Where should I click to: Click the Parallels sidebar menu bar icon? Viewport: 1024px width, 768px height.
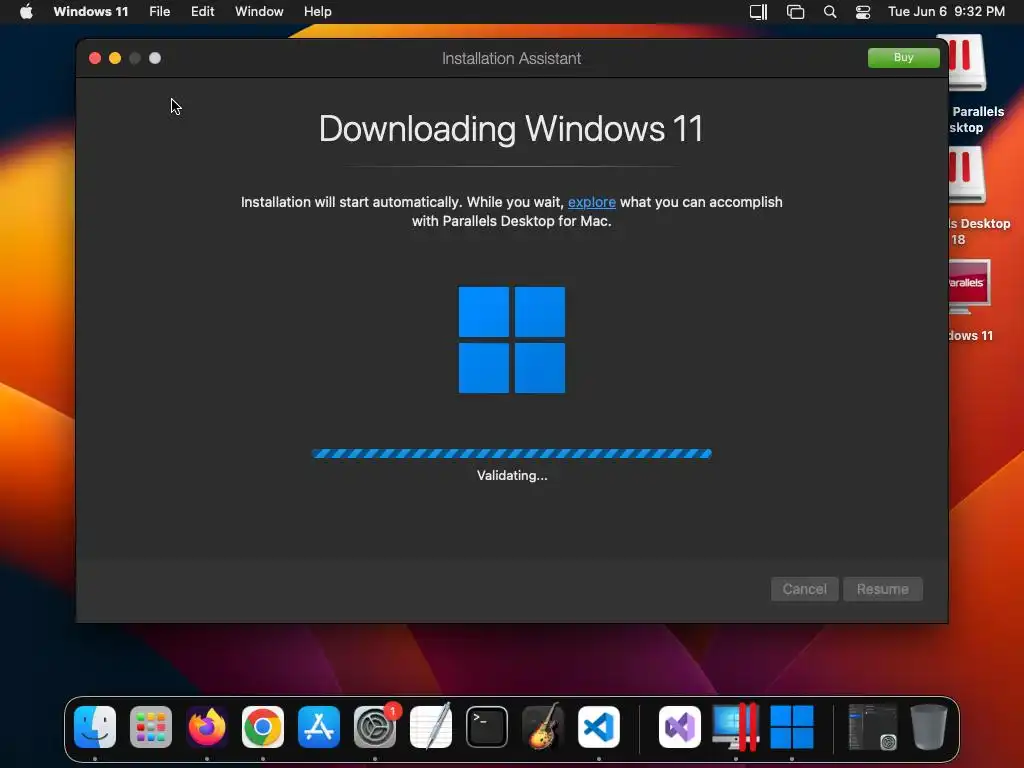pyautogui.click(x=758, y=12)
